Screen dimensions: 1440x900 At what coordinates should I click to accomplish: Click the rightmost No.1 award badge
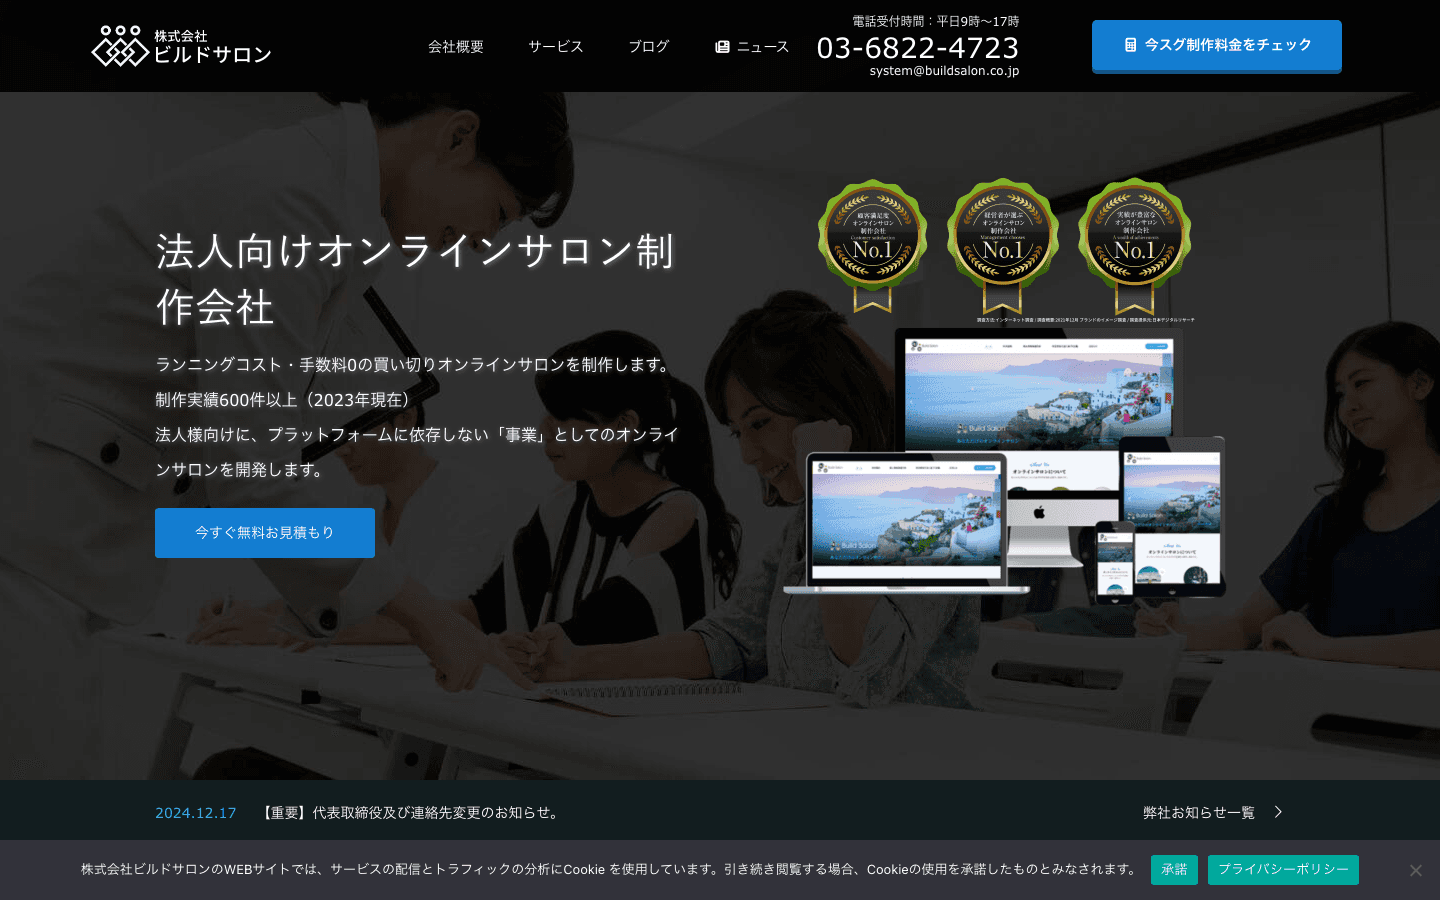tap(1134, 245)
